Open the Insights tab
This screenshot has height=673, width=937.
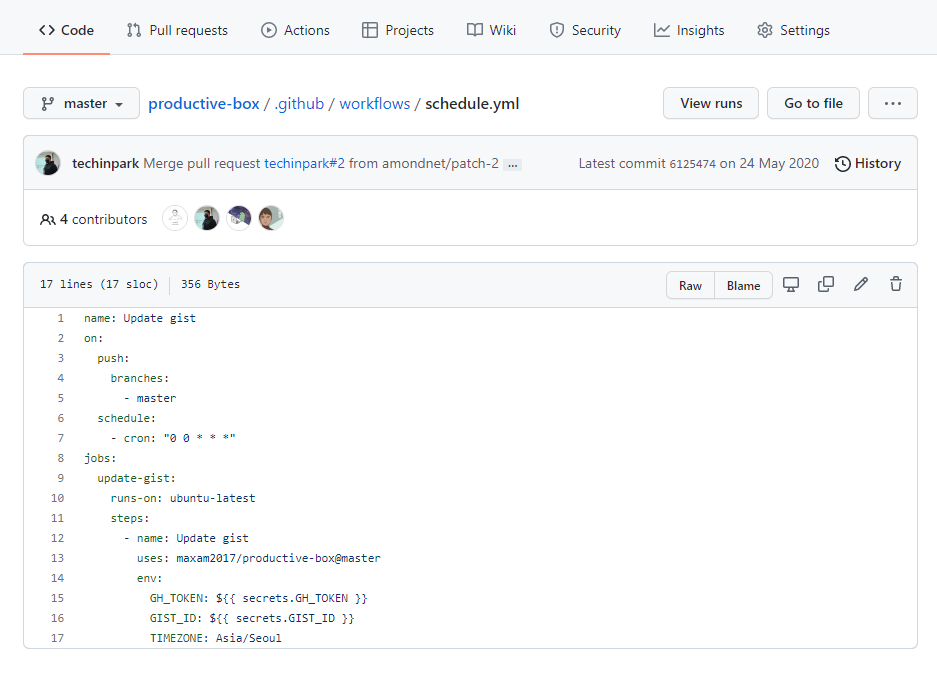689,30
